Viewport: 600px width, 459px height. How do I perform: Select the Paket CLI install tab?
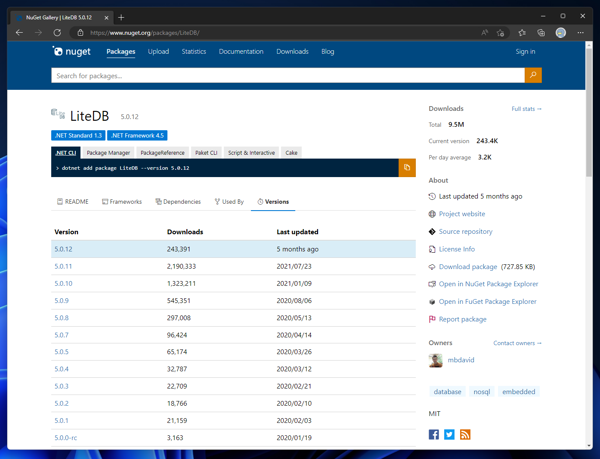[206, 153]
